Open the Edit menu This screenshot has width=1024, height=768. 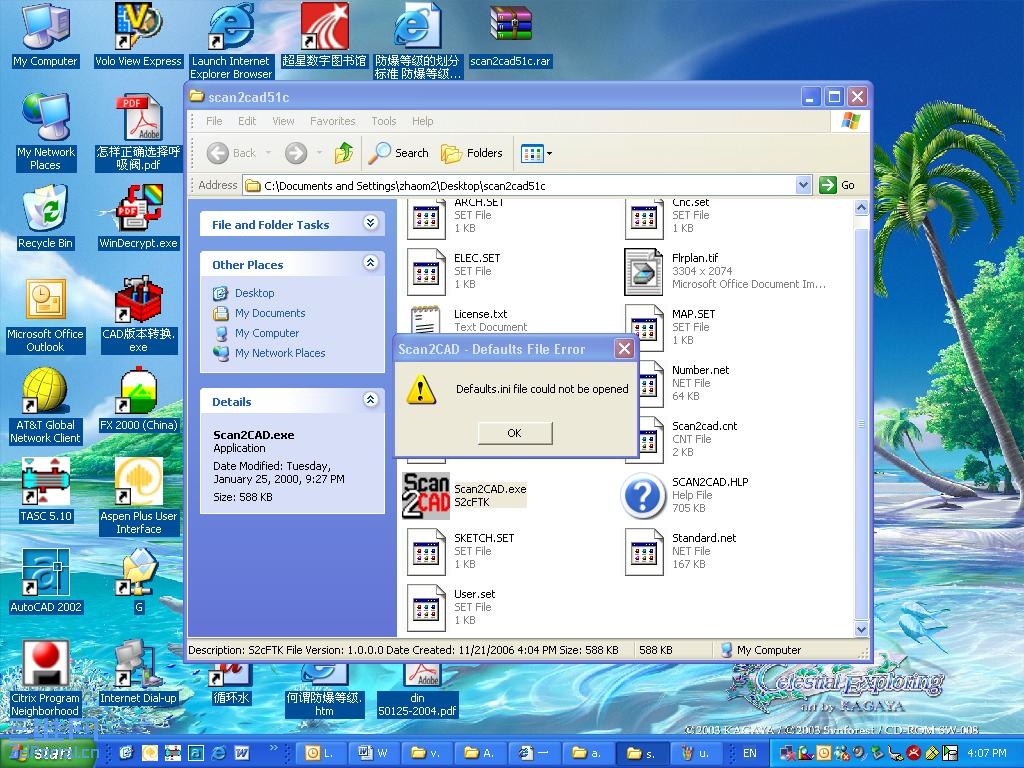247,121
